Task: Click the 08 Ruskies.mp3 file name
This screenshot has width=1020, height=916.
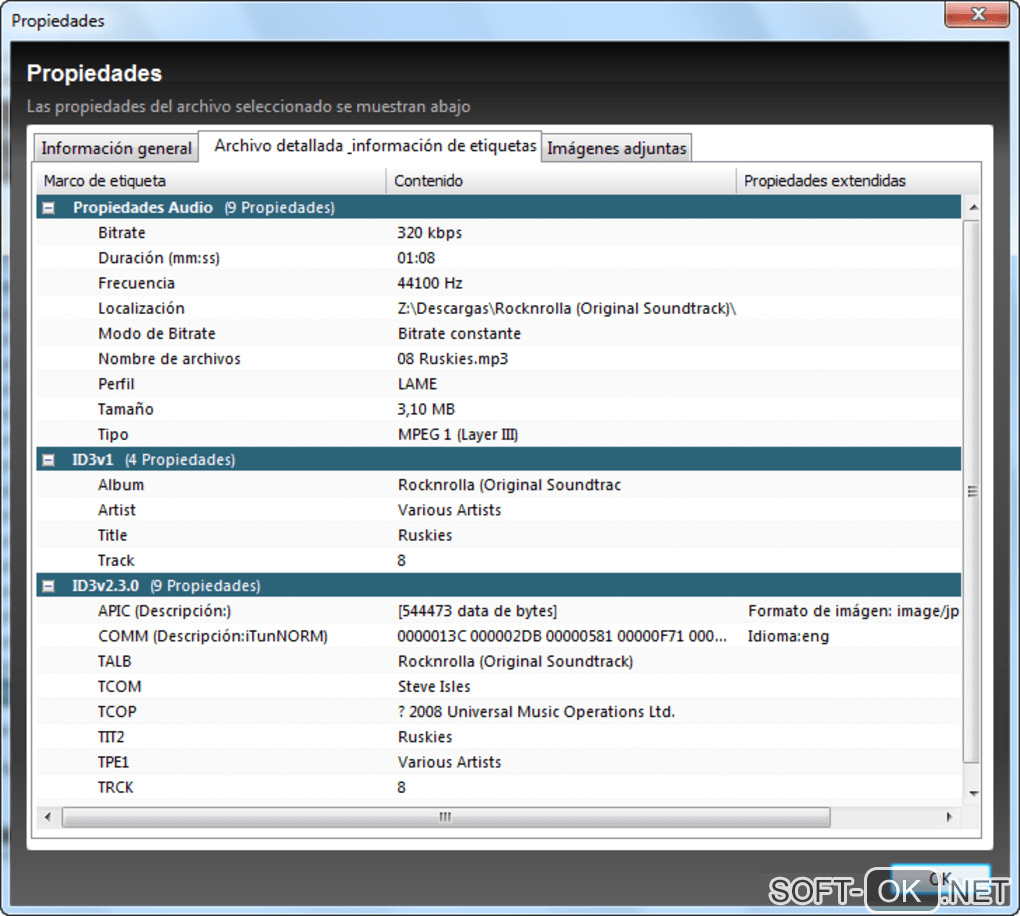Action: click(x=453, y=359)
